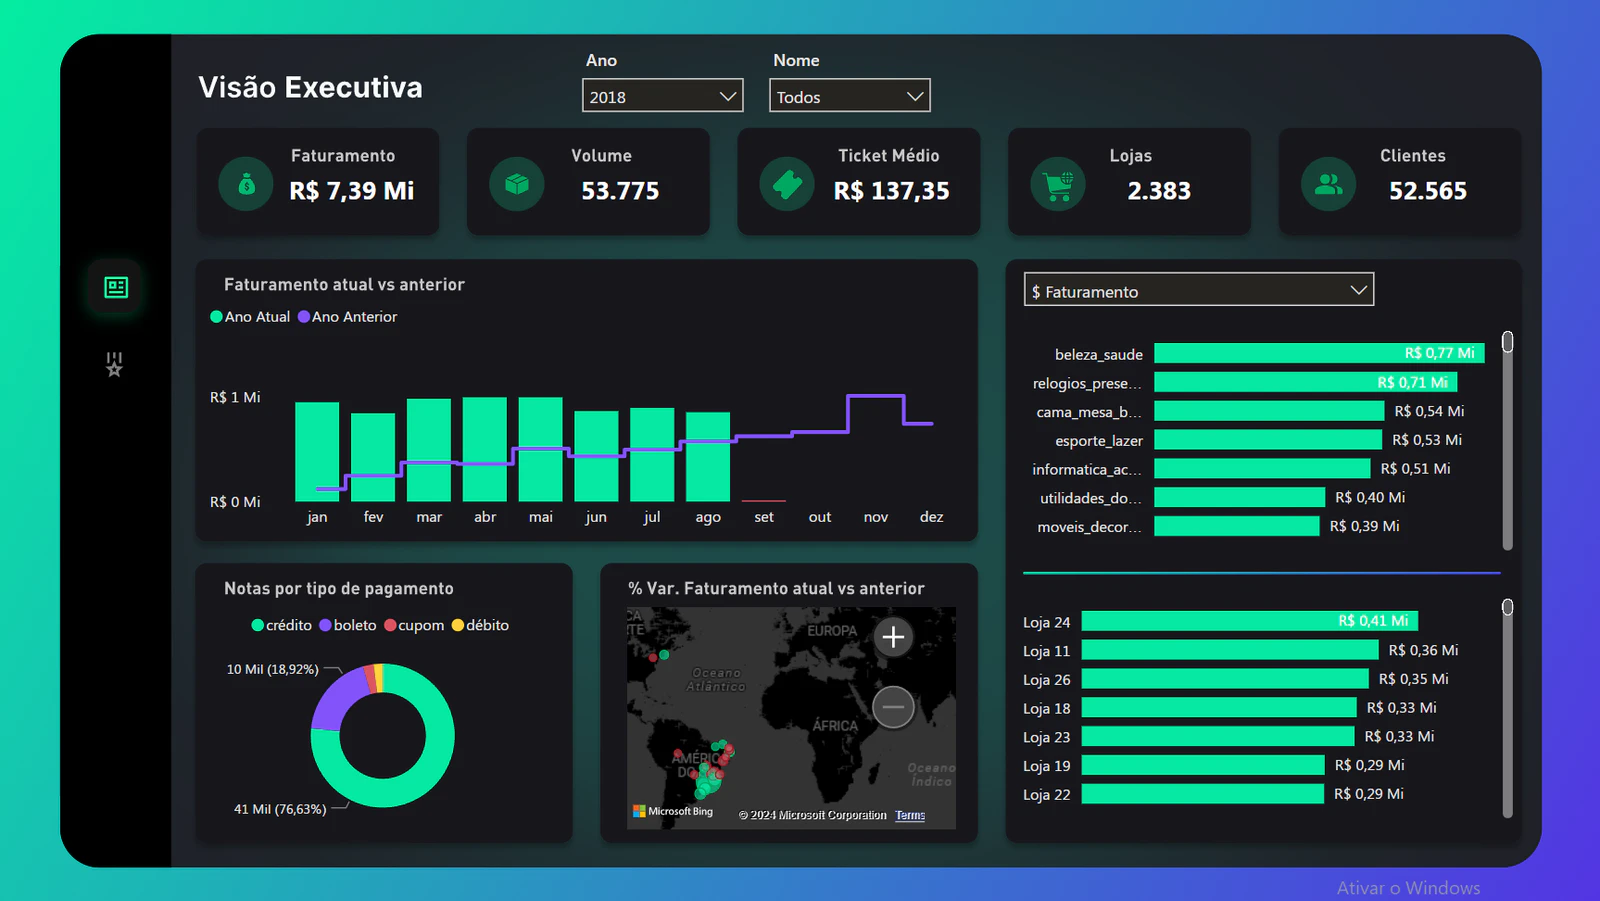Select the utilidades_domesticas category bar
The height and width of the screenshot is (901, 1600).
1240,497
